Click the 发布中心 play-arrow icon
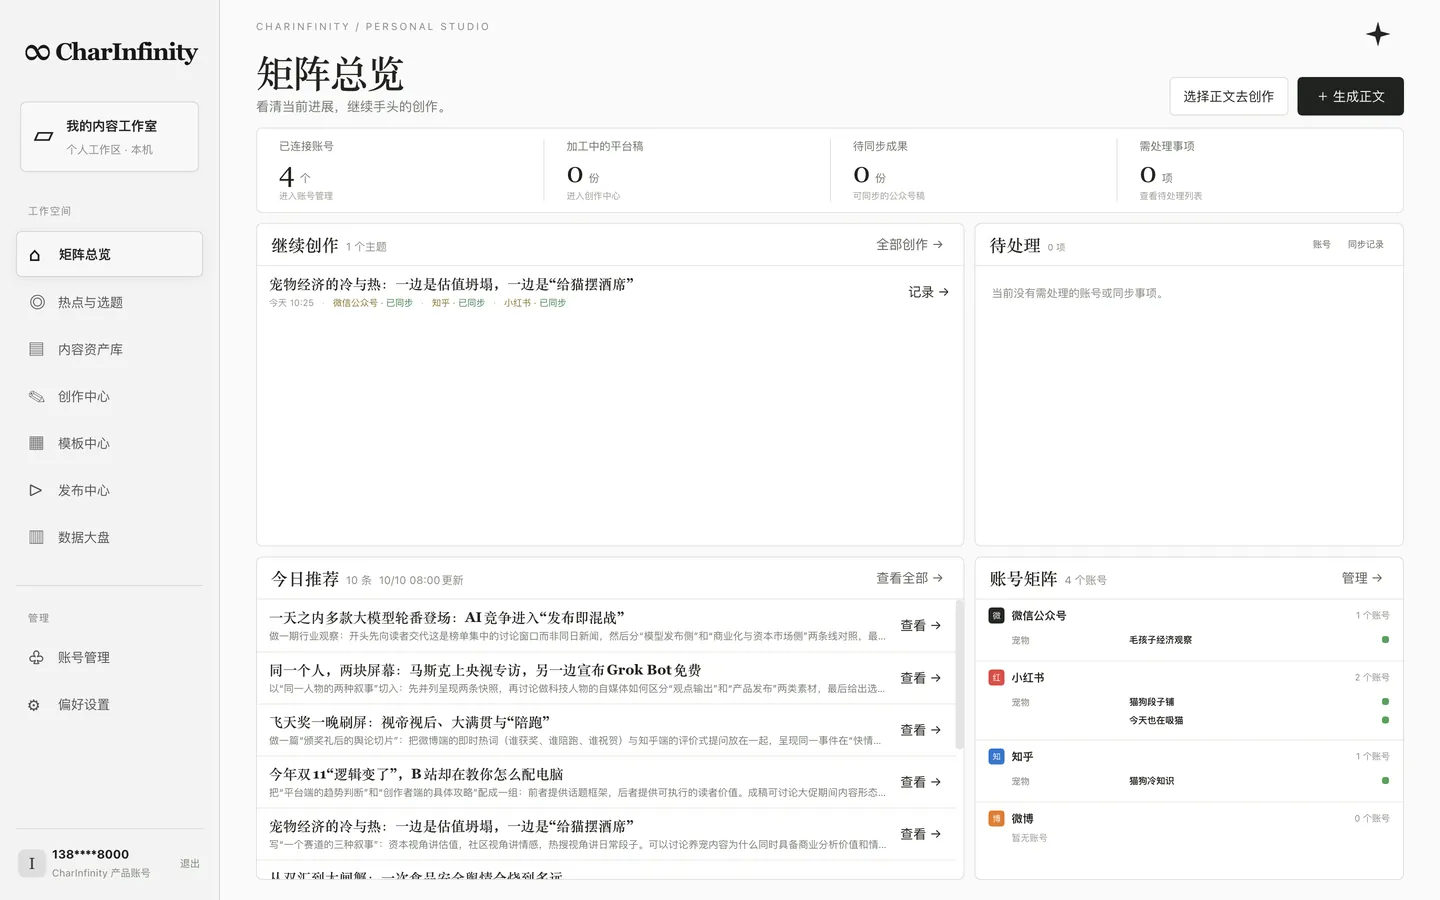This screenshot has width=1440, height=900. (x=36, y=490)
